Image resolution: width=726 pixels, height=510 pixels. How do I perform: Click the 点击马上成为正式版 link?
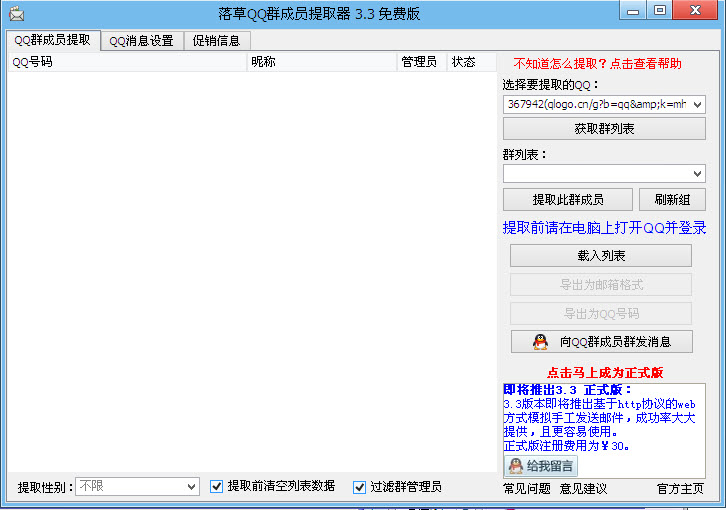click(605, 372)
